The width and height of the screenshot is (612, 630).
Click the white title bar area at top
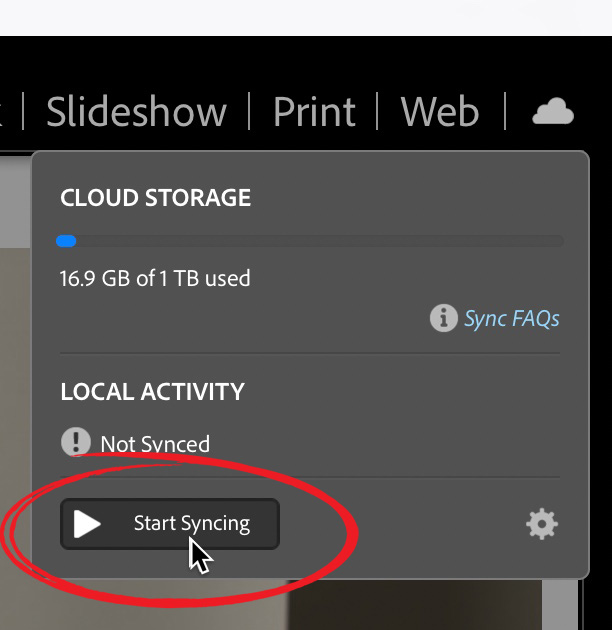[306, 18]
